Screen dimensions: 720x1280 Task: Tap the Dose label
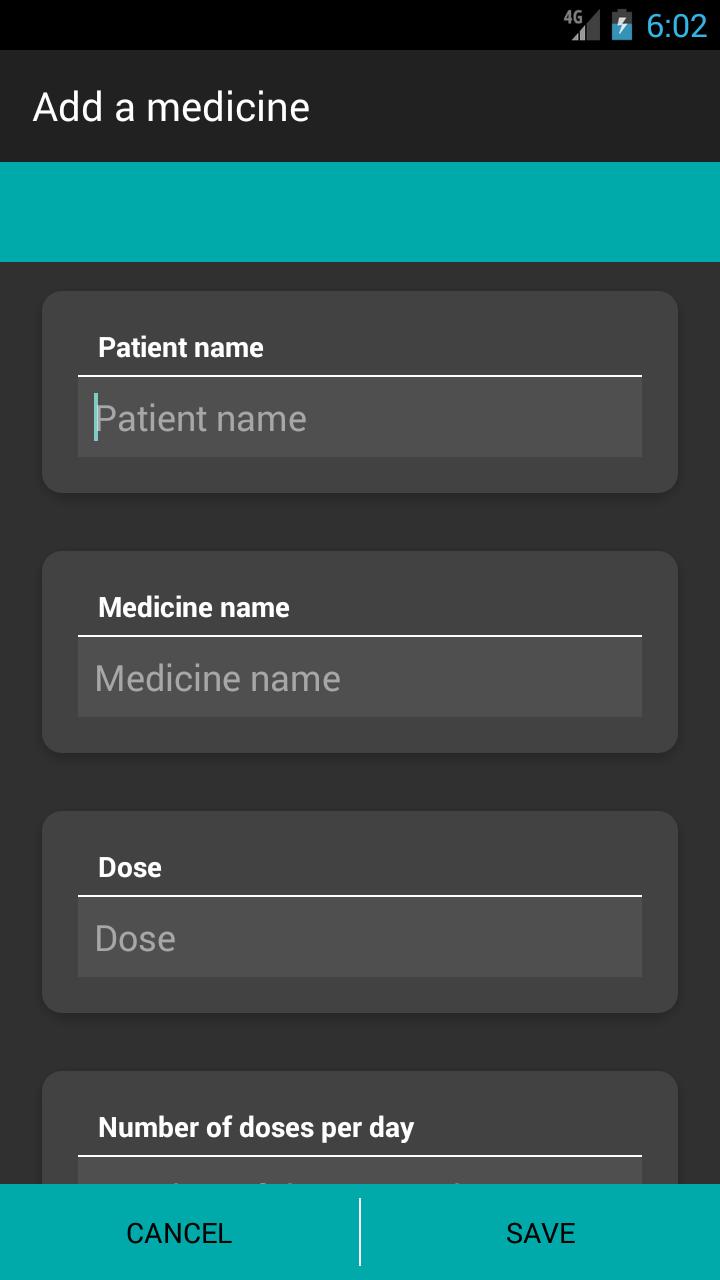pyautogui.click(x=130, y=867)
